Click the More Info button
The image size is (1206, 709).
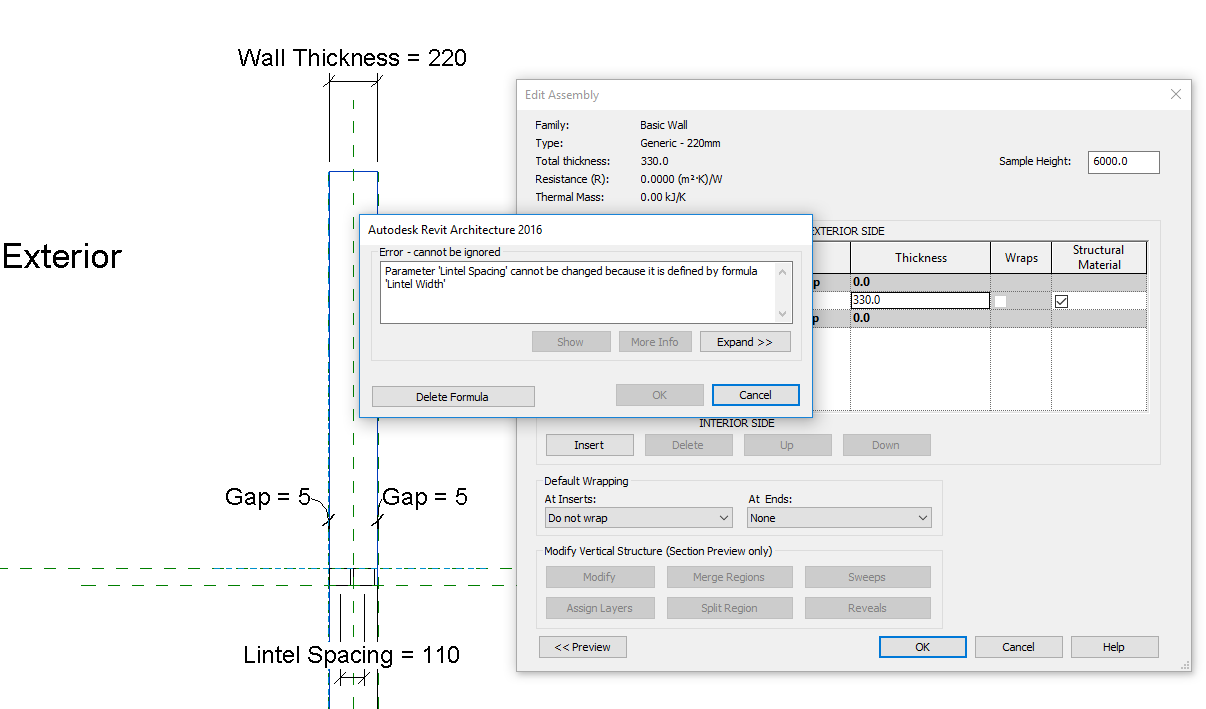pyautogui.click(x=655, y=342)
